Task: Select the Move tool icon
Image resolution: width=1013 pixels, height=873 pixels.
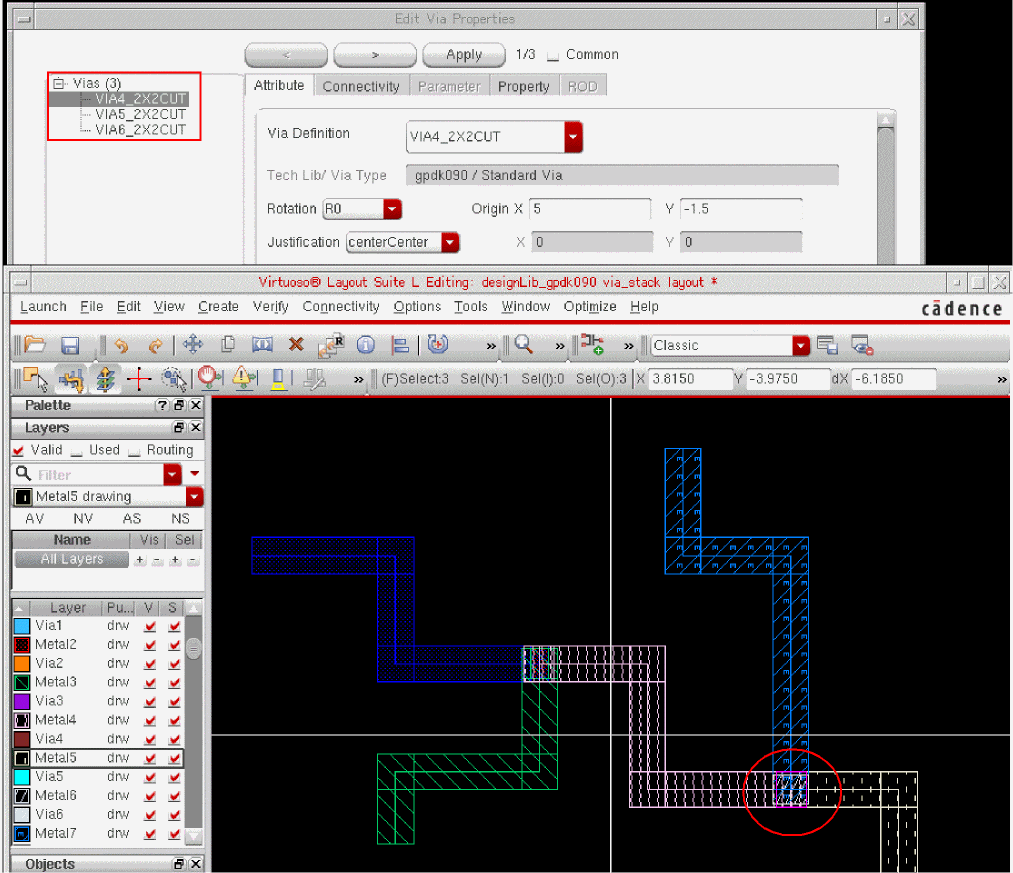Action: 193,345
